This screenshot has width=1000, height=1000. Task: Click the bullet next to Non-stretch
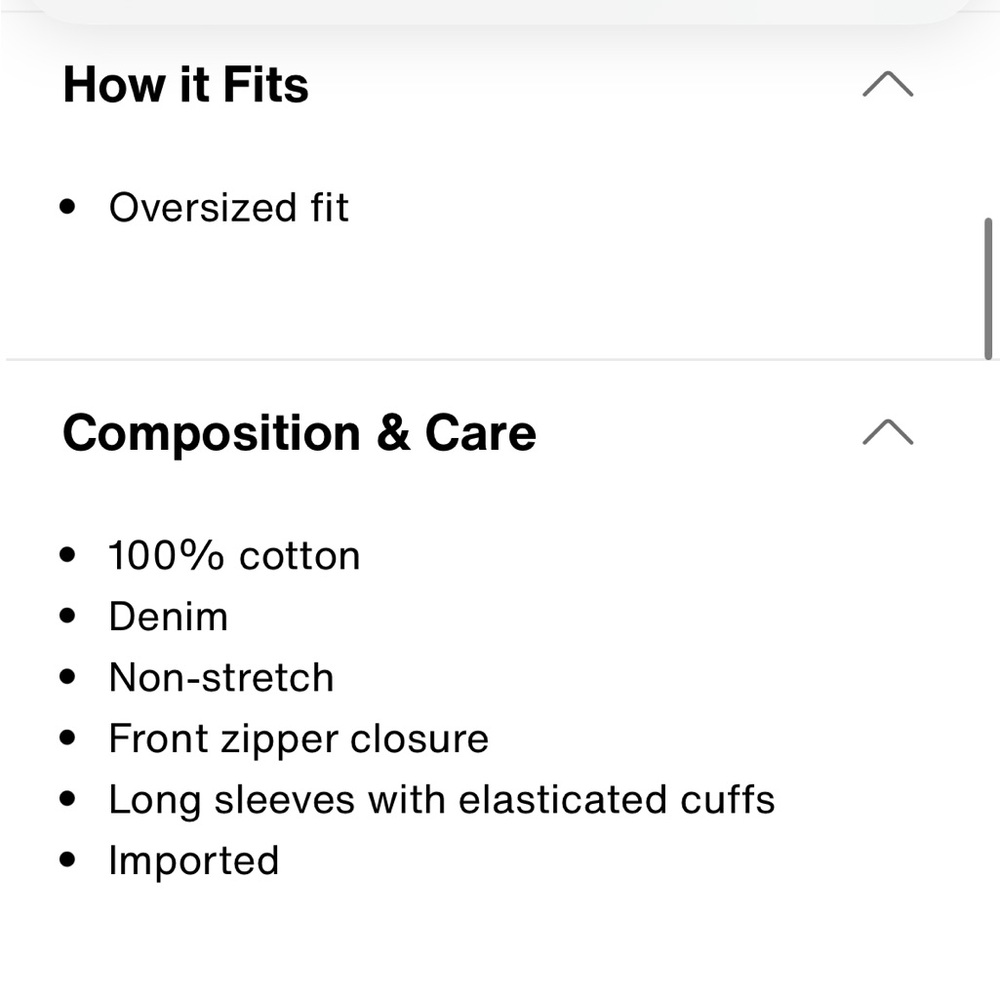(68, 678)
